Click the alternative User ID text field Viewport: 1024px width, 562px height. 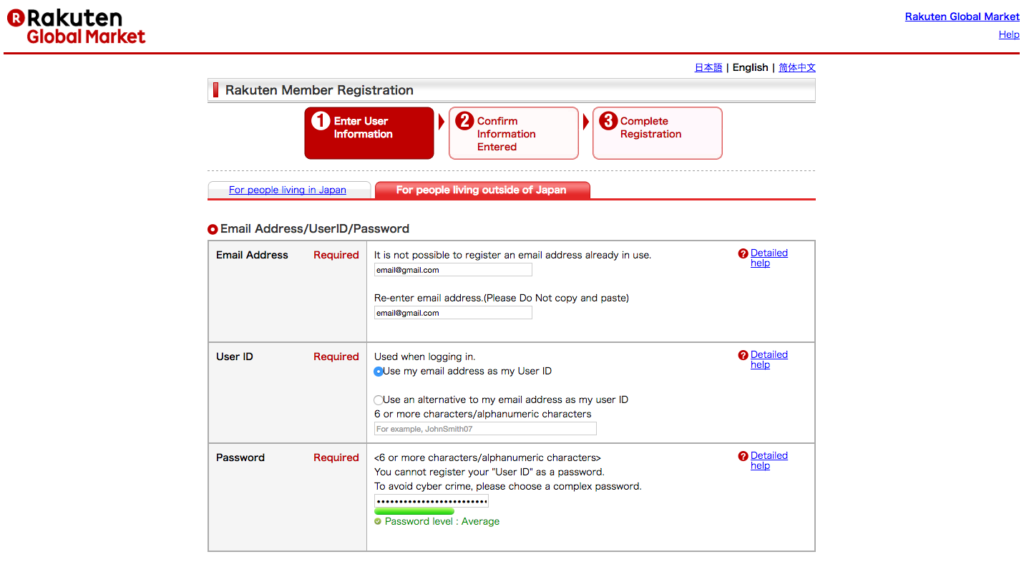tap(485, 429)
